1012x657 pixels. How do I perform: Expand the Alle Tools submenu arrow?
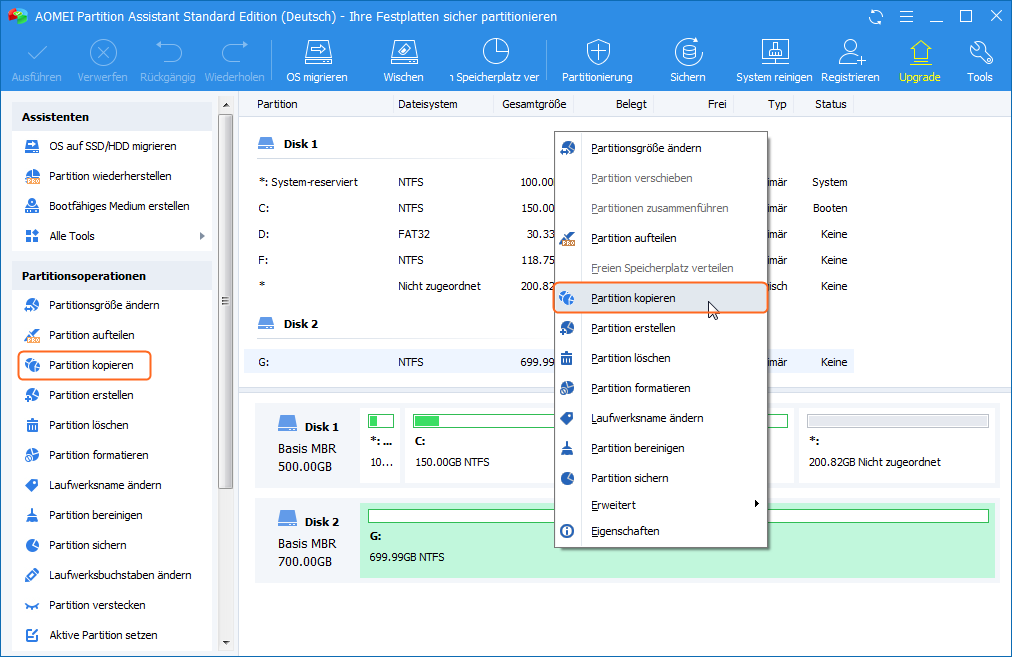pyautogui.click(x=202, y=236)
